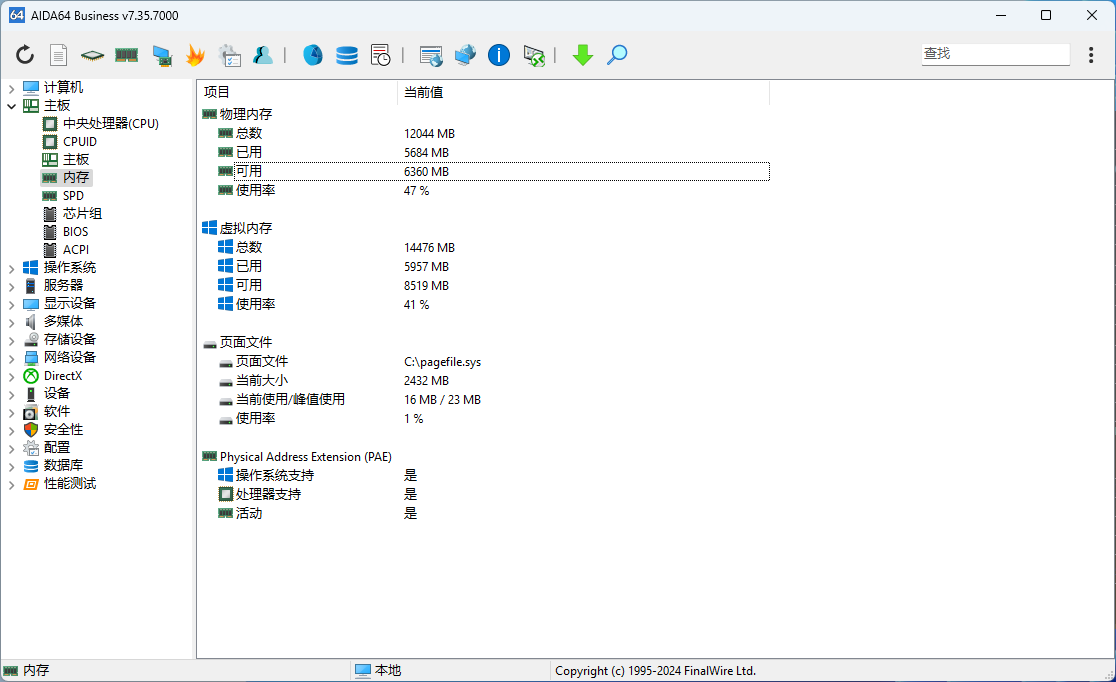Viewport: 1116px width, 682px height.
Task: Collapse the 主板 tree node
Action: pos(11,106)
